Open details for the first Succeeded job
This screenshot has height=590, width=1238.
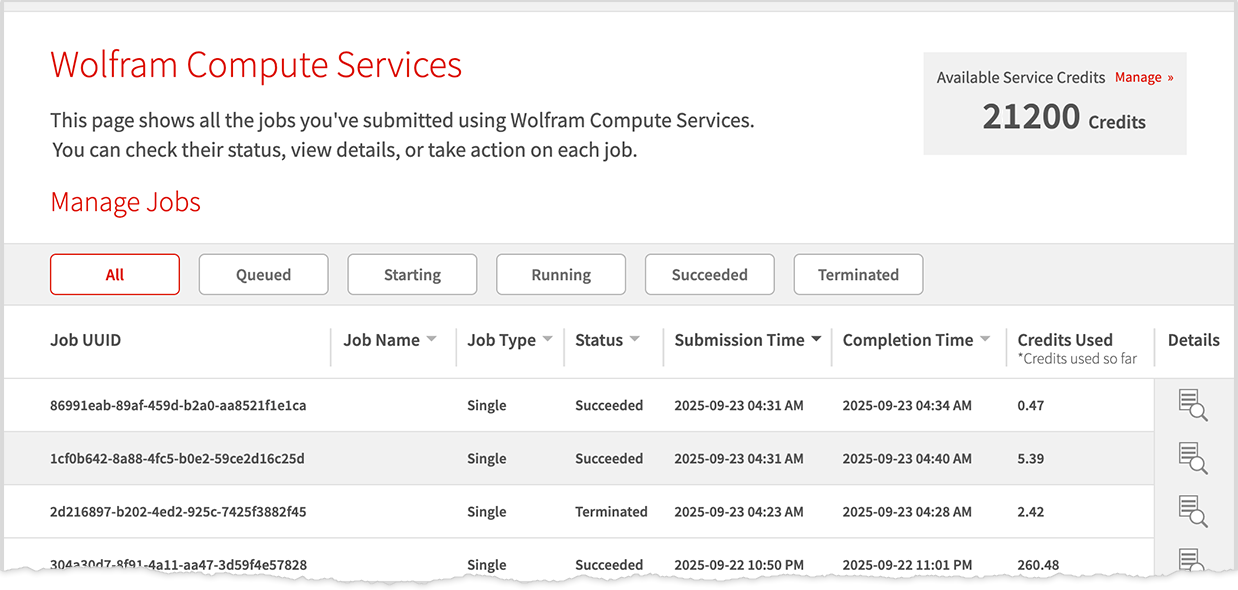1192,404
